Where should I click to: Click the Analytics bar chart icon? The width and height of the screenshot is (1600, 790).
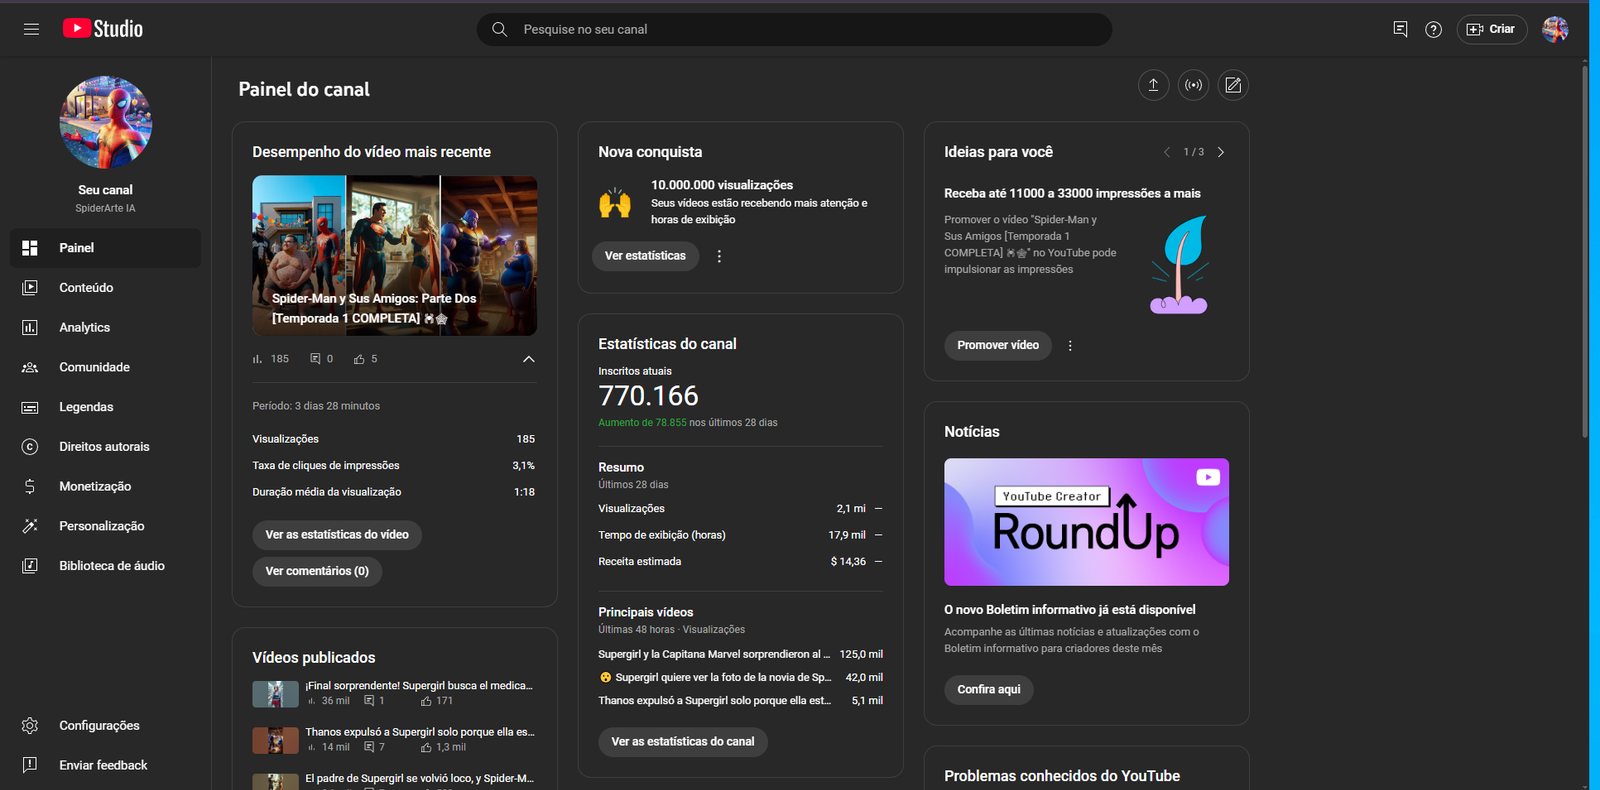30,328
